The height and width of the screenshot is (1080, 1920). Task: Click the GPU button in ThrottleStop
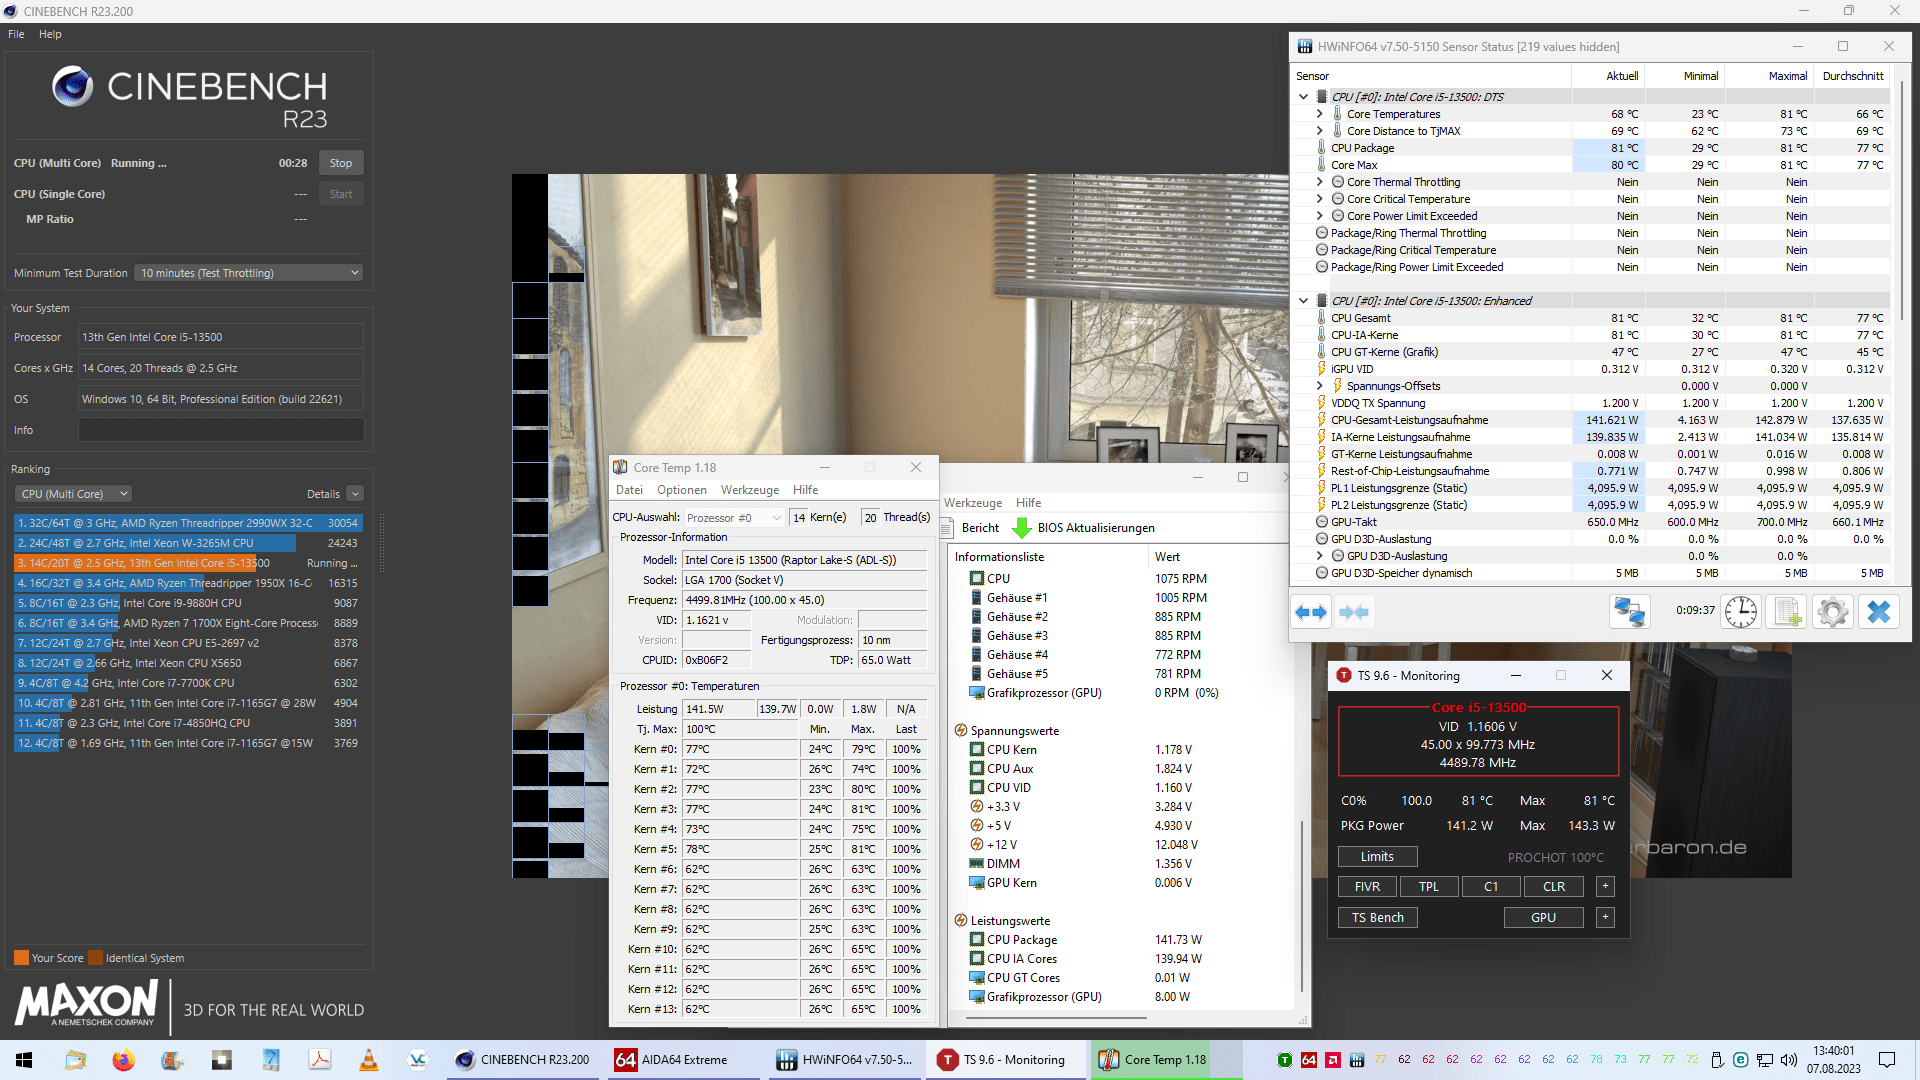1543,918
